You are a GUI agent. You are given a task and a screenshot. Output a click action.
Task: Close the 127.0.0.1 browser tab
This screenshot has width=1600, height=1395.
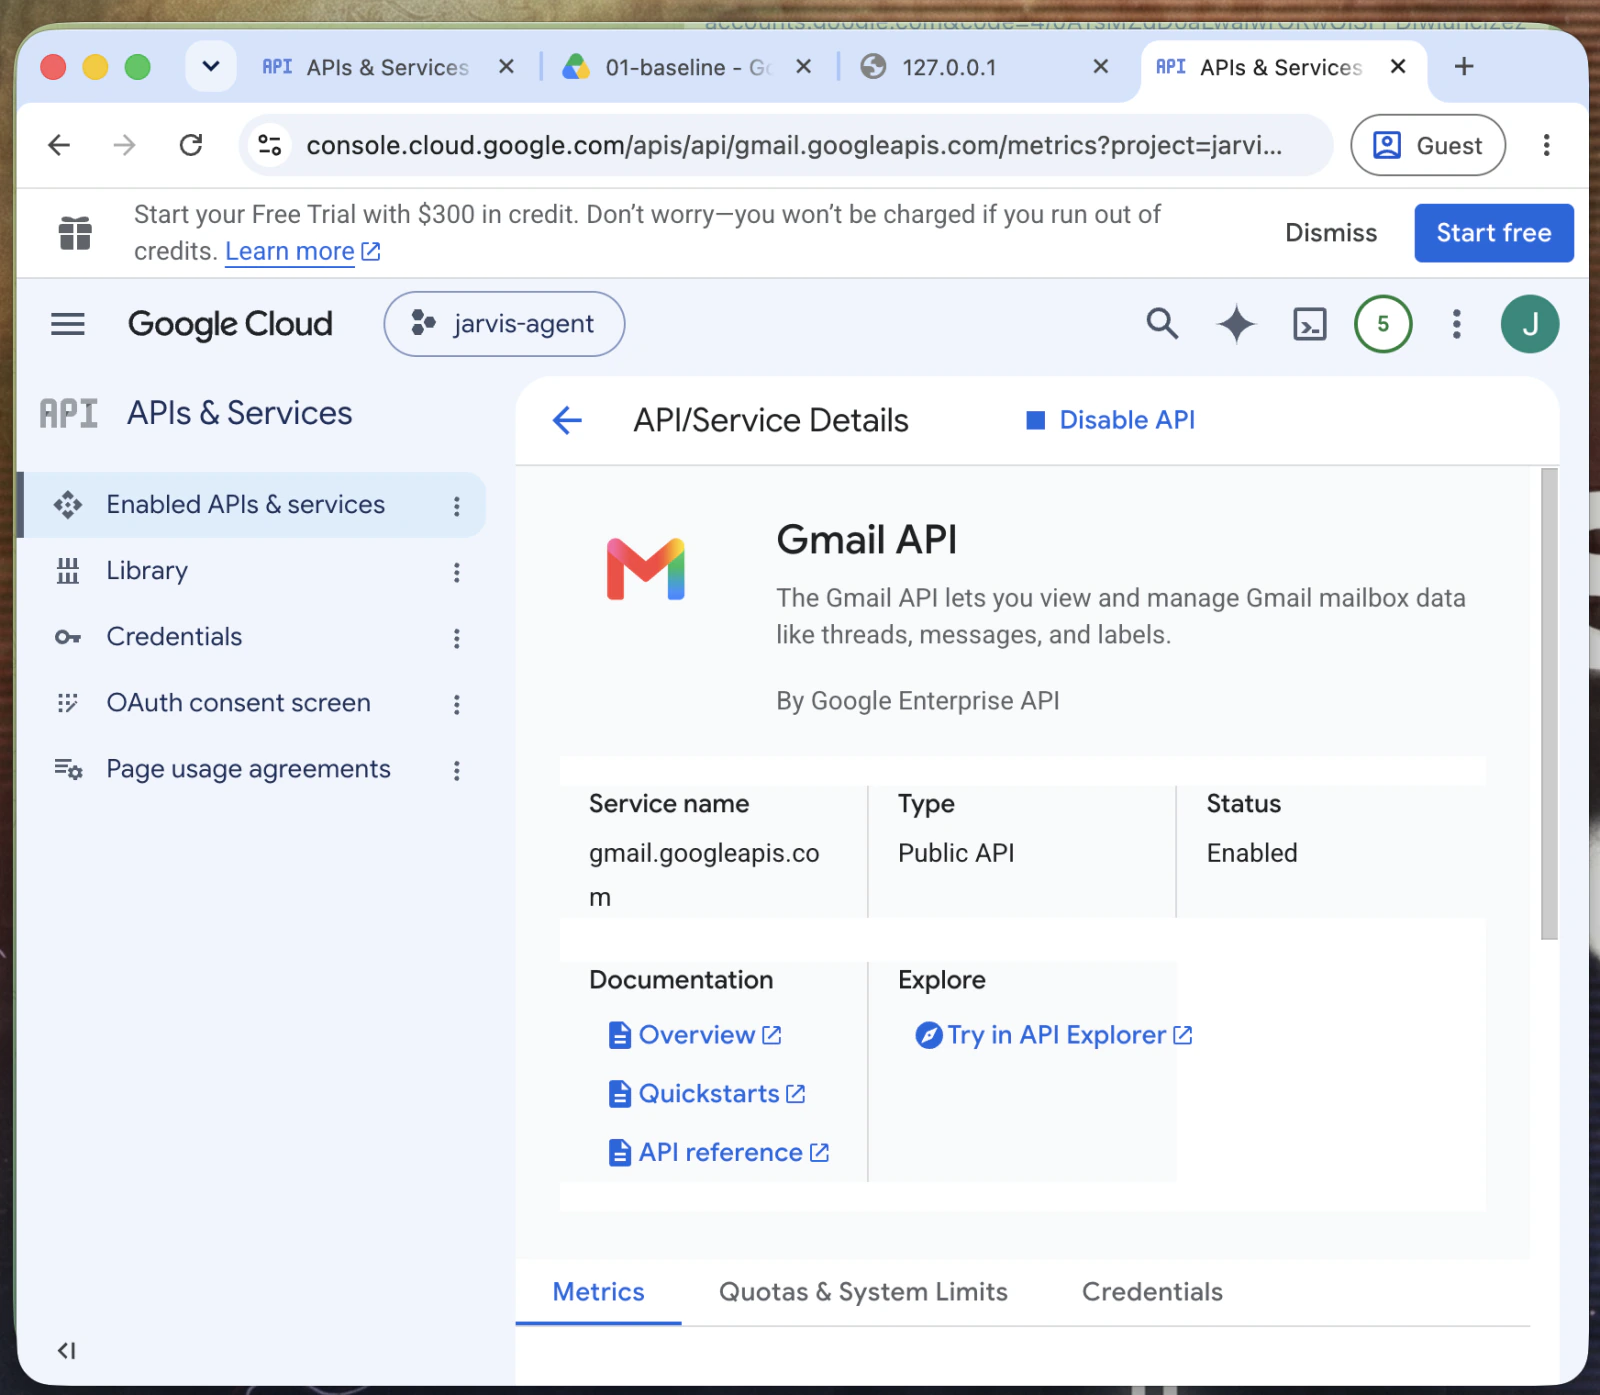(x=1101, y=67)
